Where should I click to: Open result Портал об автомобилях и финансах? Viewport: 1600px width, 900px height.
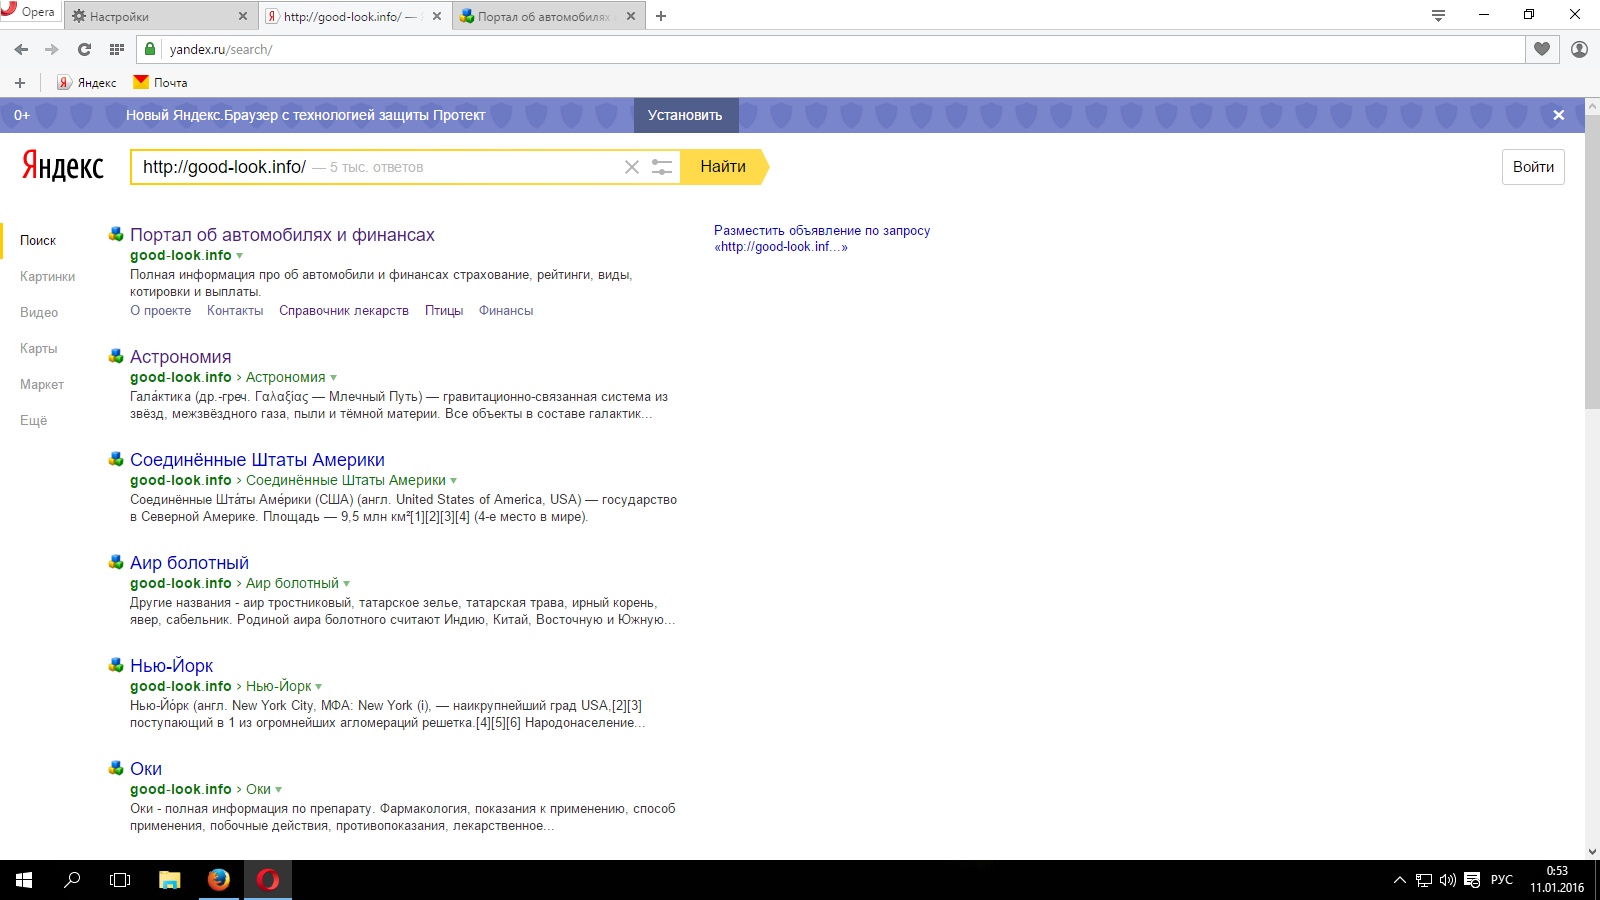point(282,235)
